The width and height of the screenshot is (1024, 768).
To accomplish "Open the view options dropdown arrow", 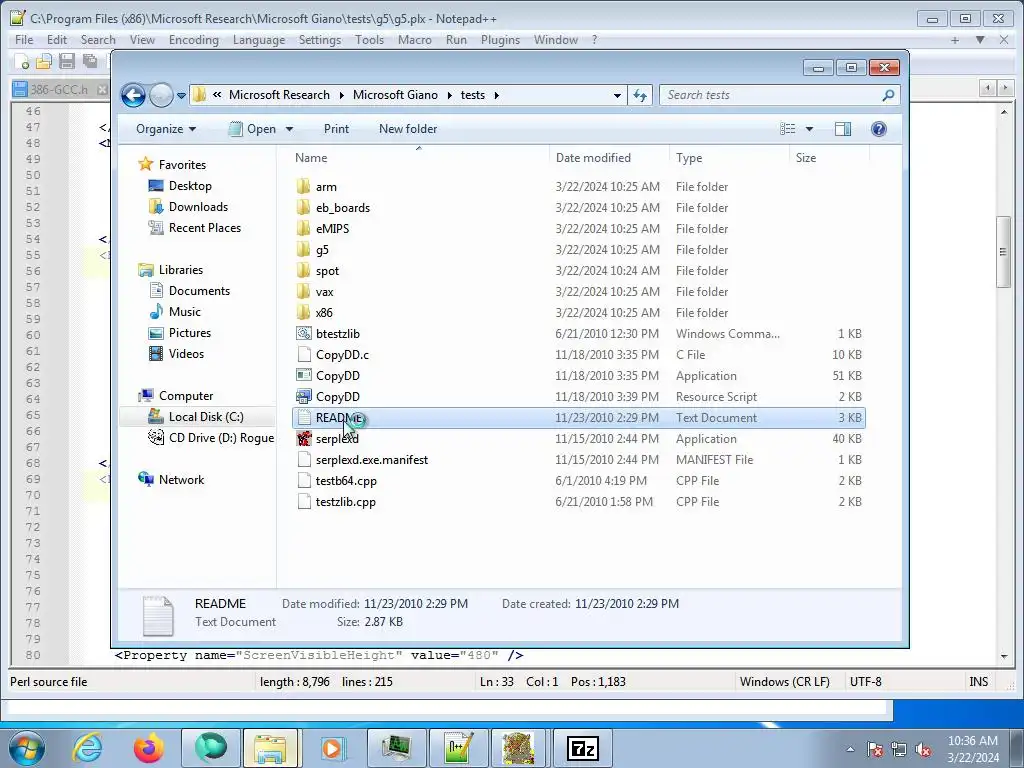I will [809, 129].
